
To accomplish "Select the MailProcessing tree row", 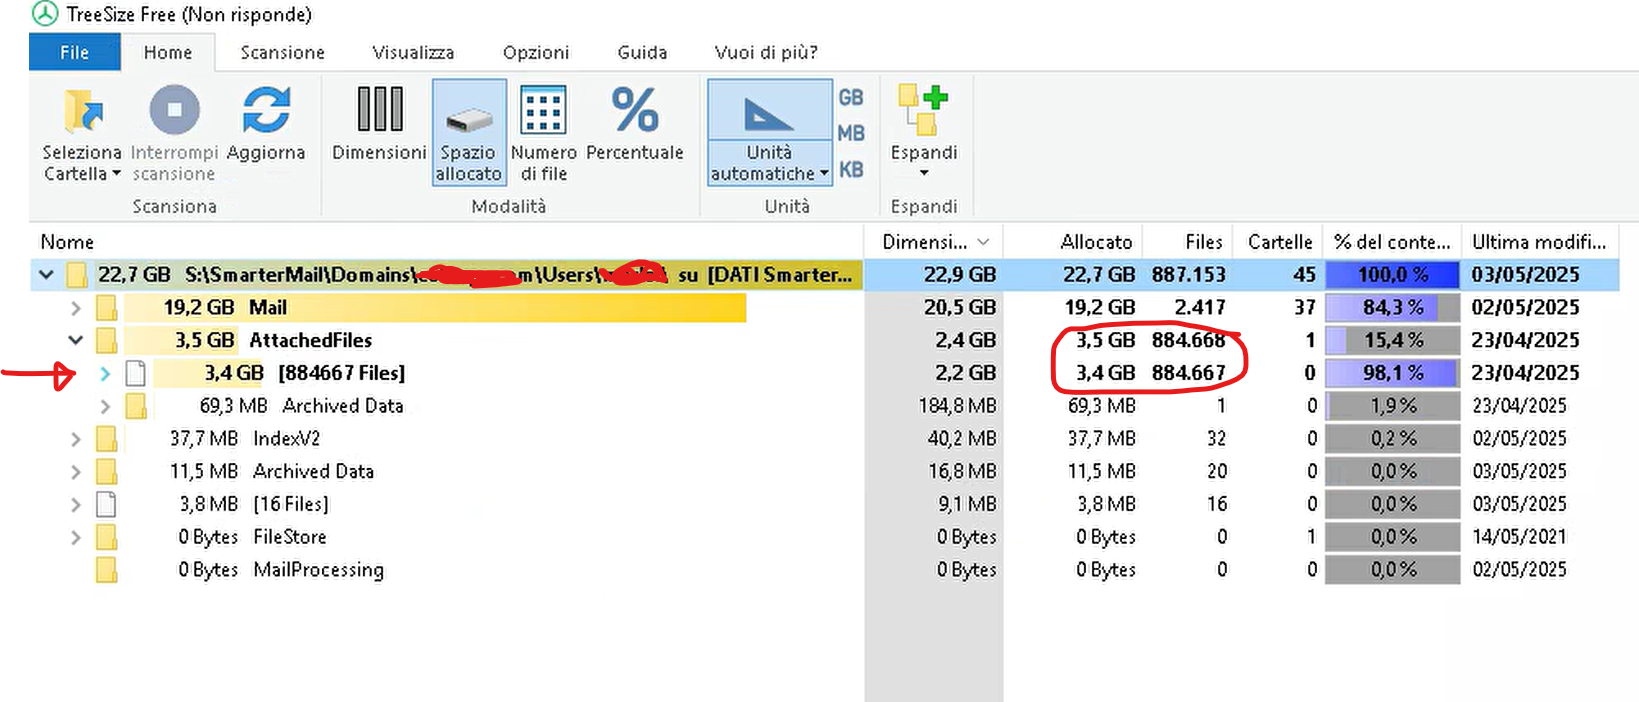I will [x=447, y=570].
